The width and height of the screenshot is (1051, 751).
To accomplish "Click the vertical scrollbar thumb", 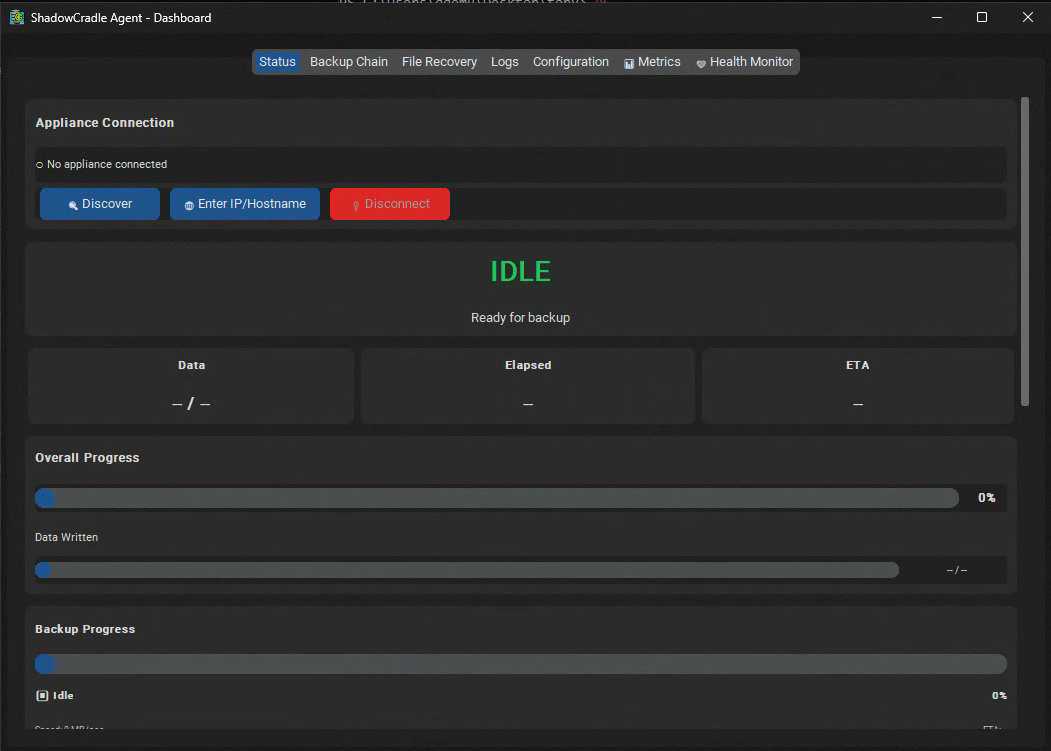I will [x=1024, y=251].
